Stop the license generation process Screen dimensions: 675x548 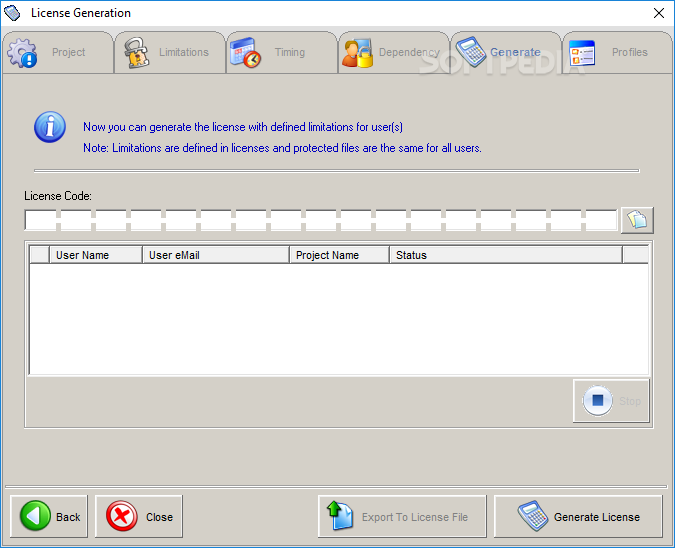coord(611,401)
